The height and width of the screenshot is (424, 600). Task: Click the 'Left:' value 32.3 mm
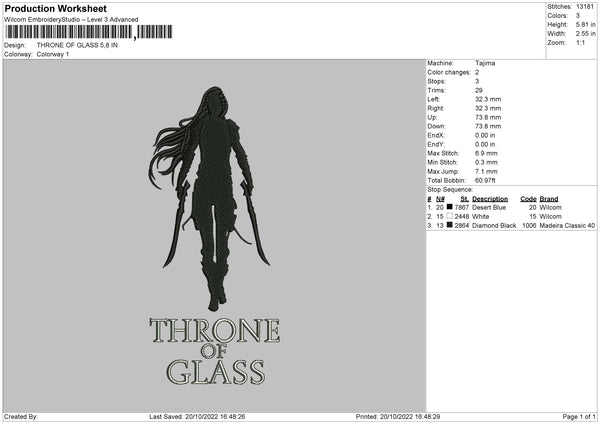[488, 99]
